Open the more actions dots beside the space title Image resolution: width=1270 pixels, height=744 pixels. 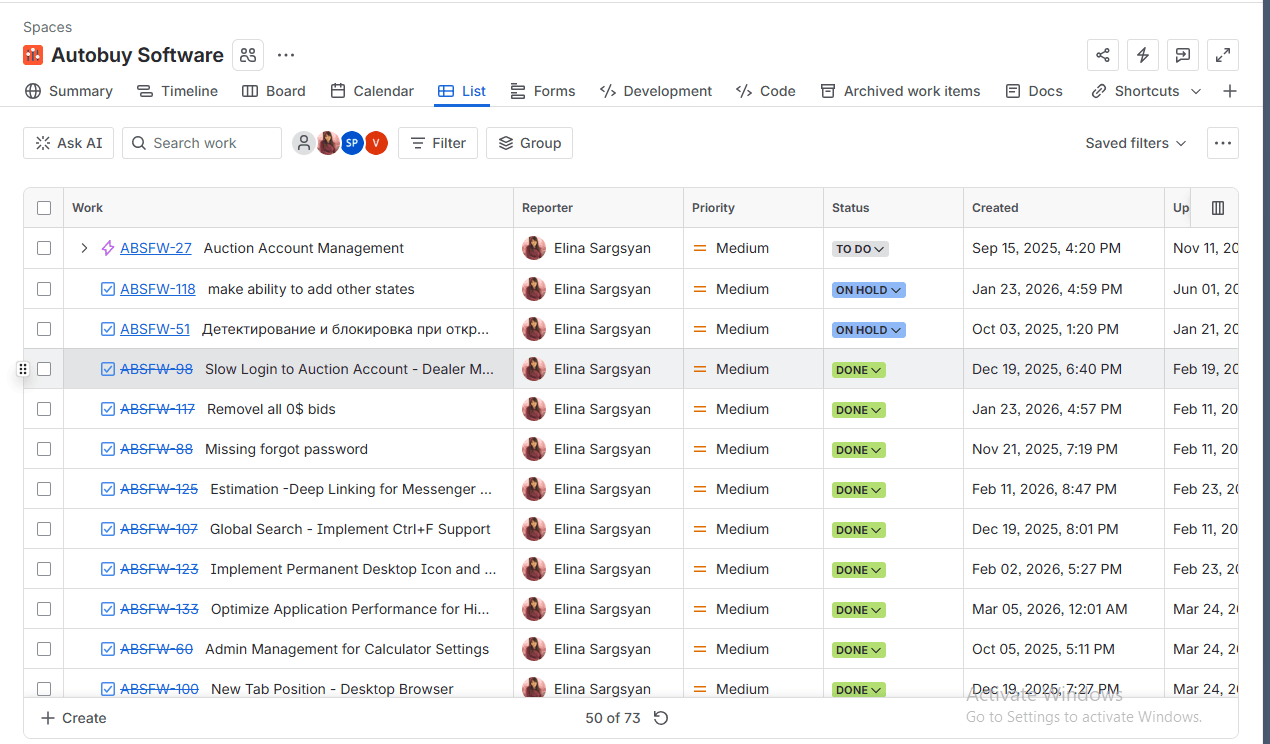tap(286, 55)
